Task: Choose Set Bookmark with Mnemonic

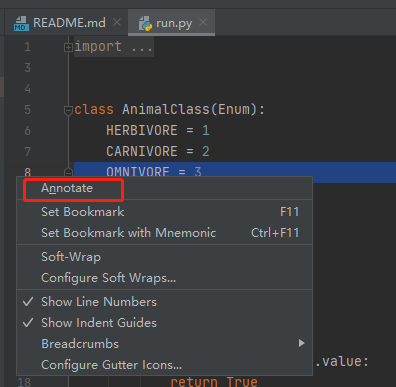Action: click(164, 233)
